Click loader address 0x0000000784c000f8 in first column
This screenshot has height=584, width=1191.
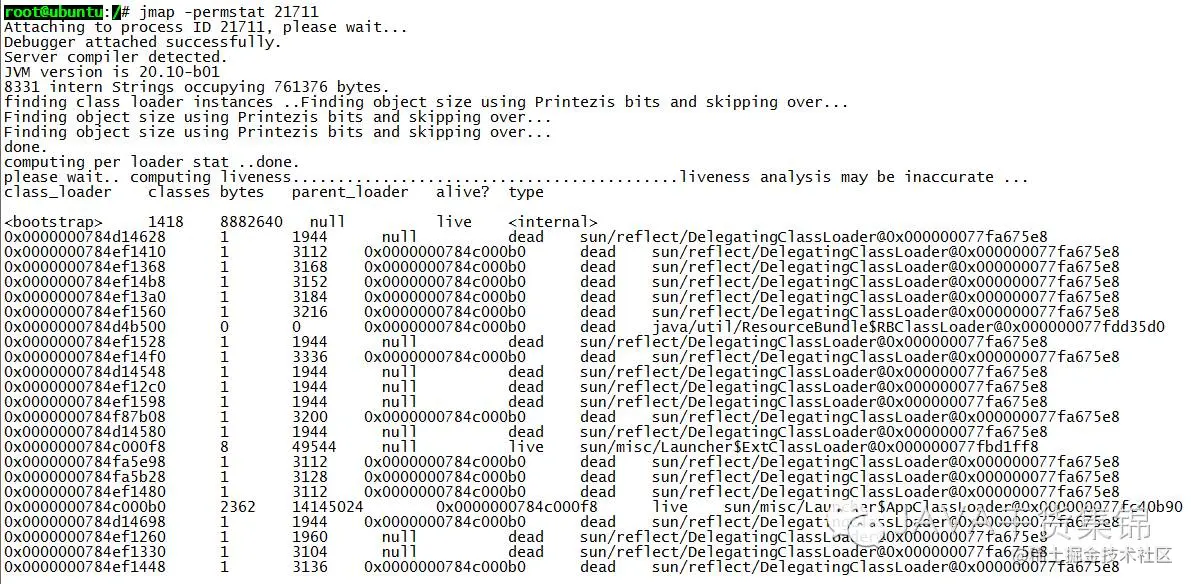[x=84, y=447]
